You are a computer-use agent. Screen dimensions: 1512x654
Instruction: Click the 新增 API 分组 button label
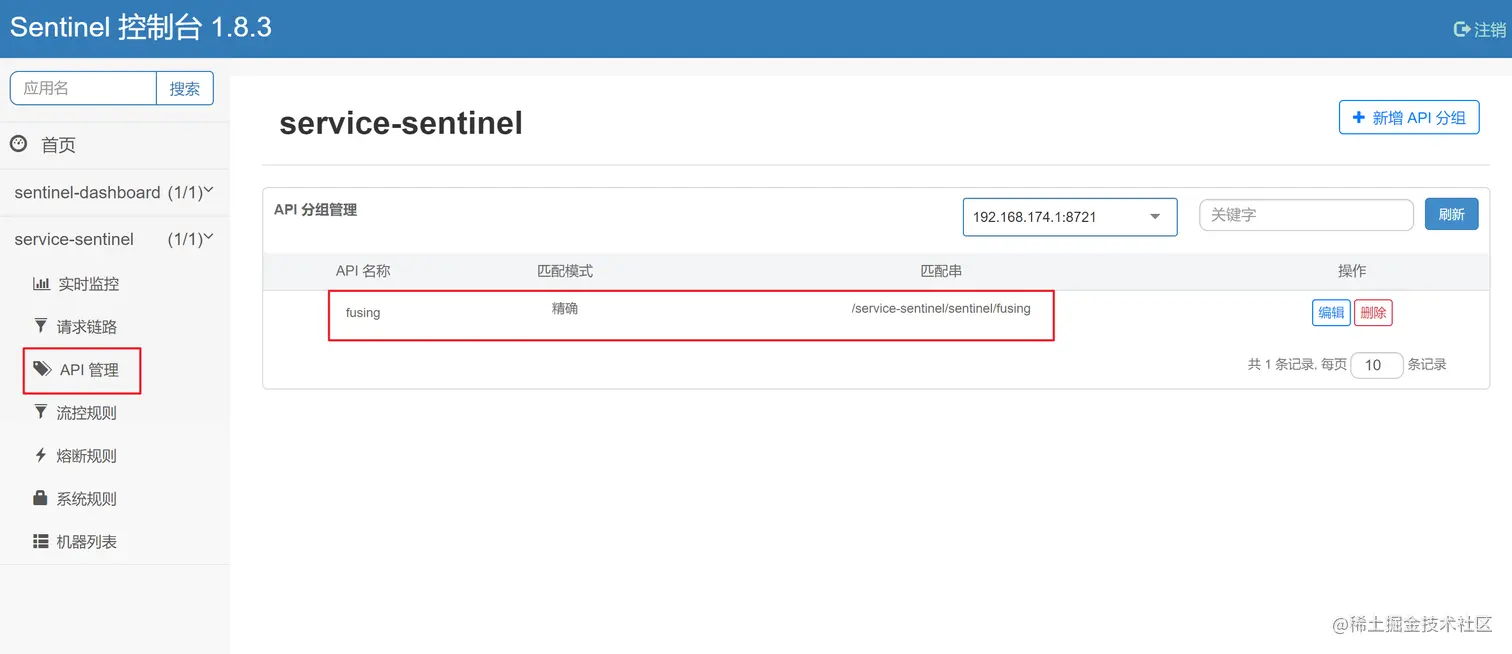click(1419, 118)
